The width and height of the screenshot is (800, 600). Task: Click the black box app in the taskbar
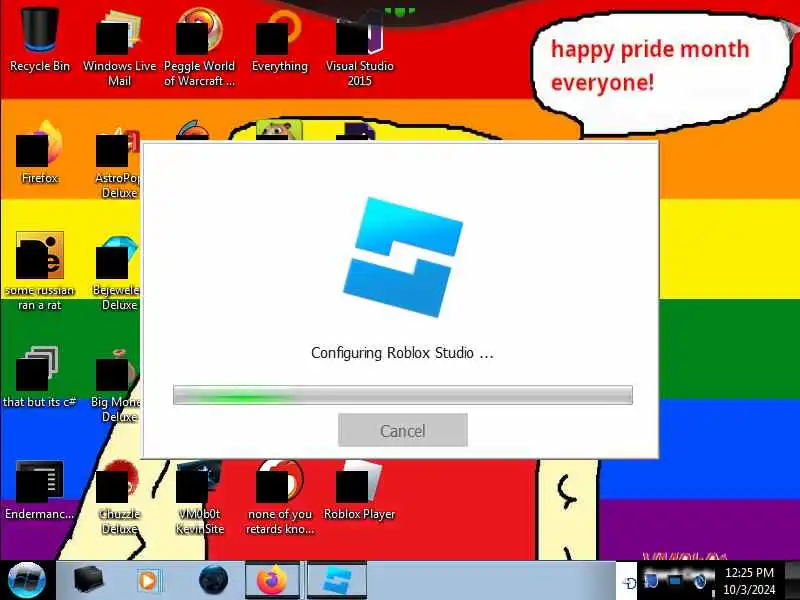(x=88, y=580)
